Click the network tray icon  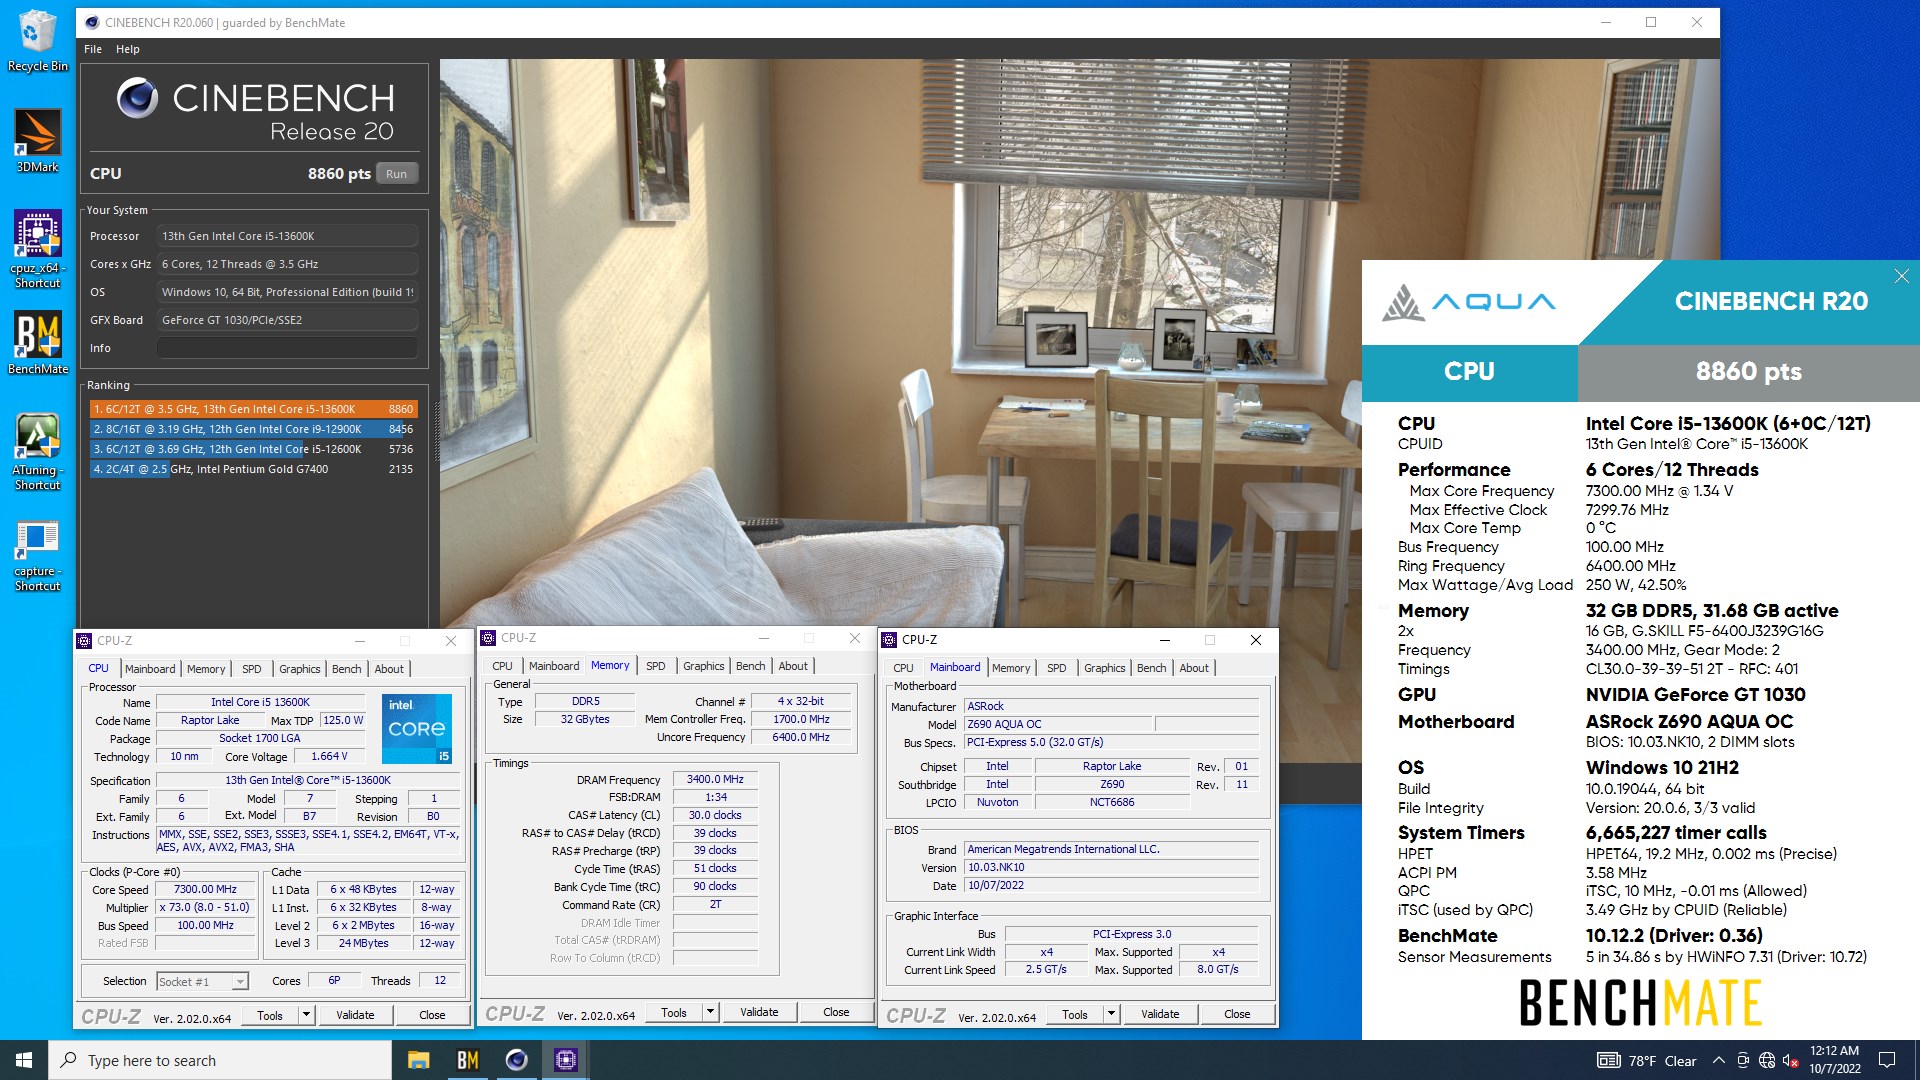[x=1767, y=1061]
